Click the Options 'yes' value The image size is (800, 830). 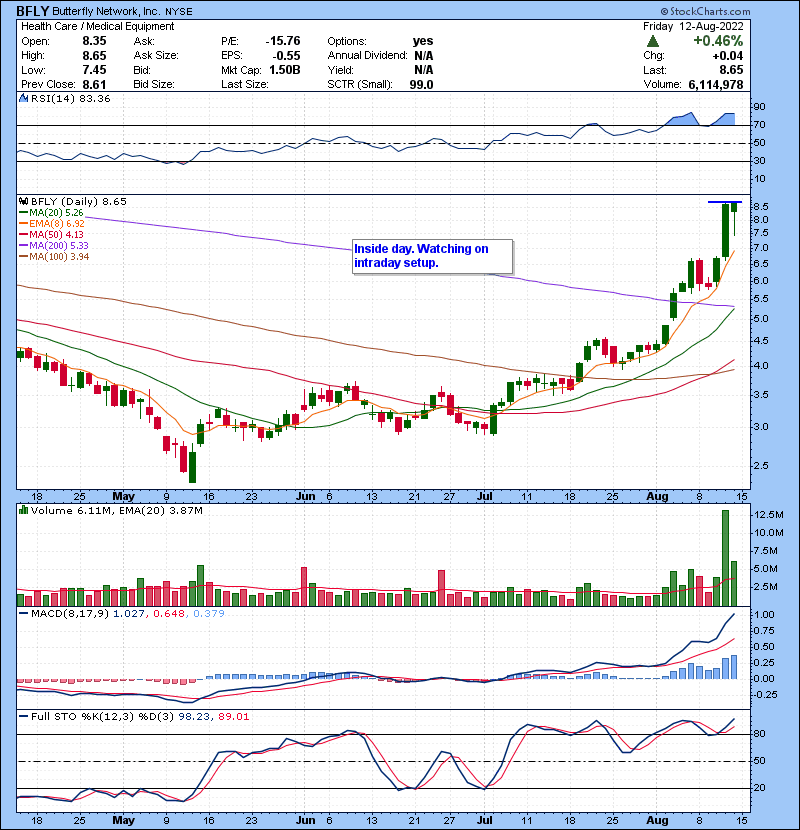pos(423,41)
